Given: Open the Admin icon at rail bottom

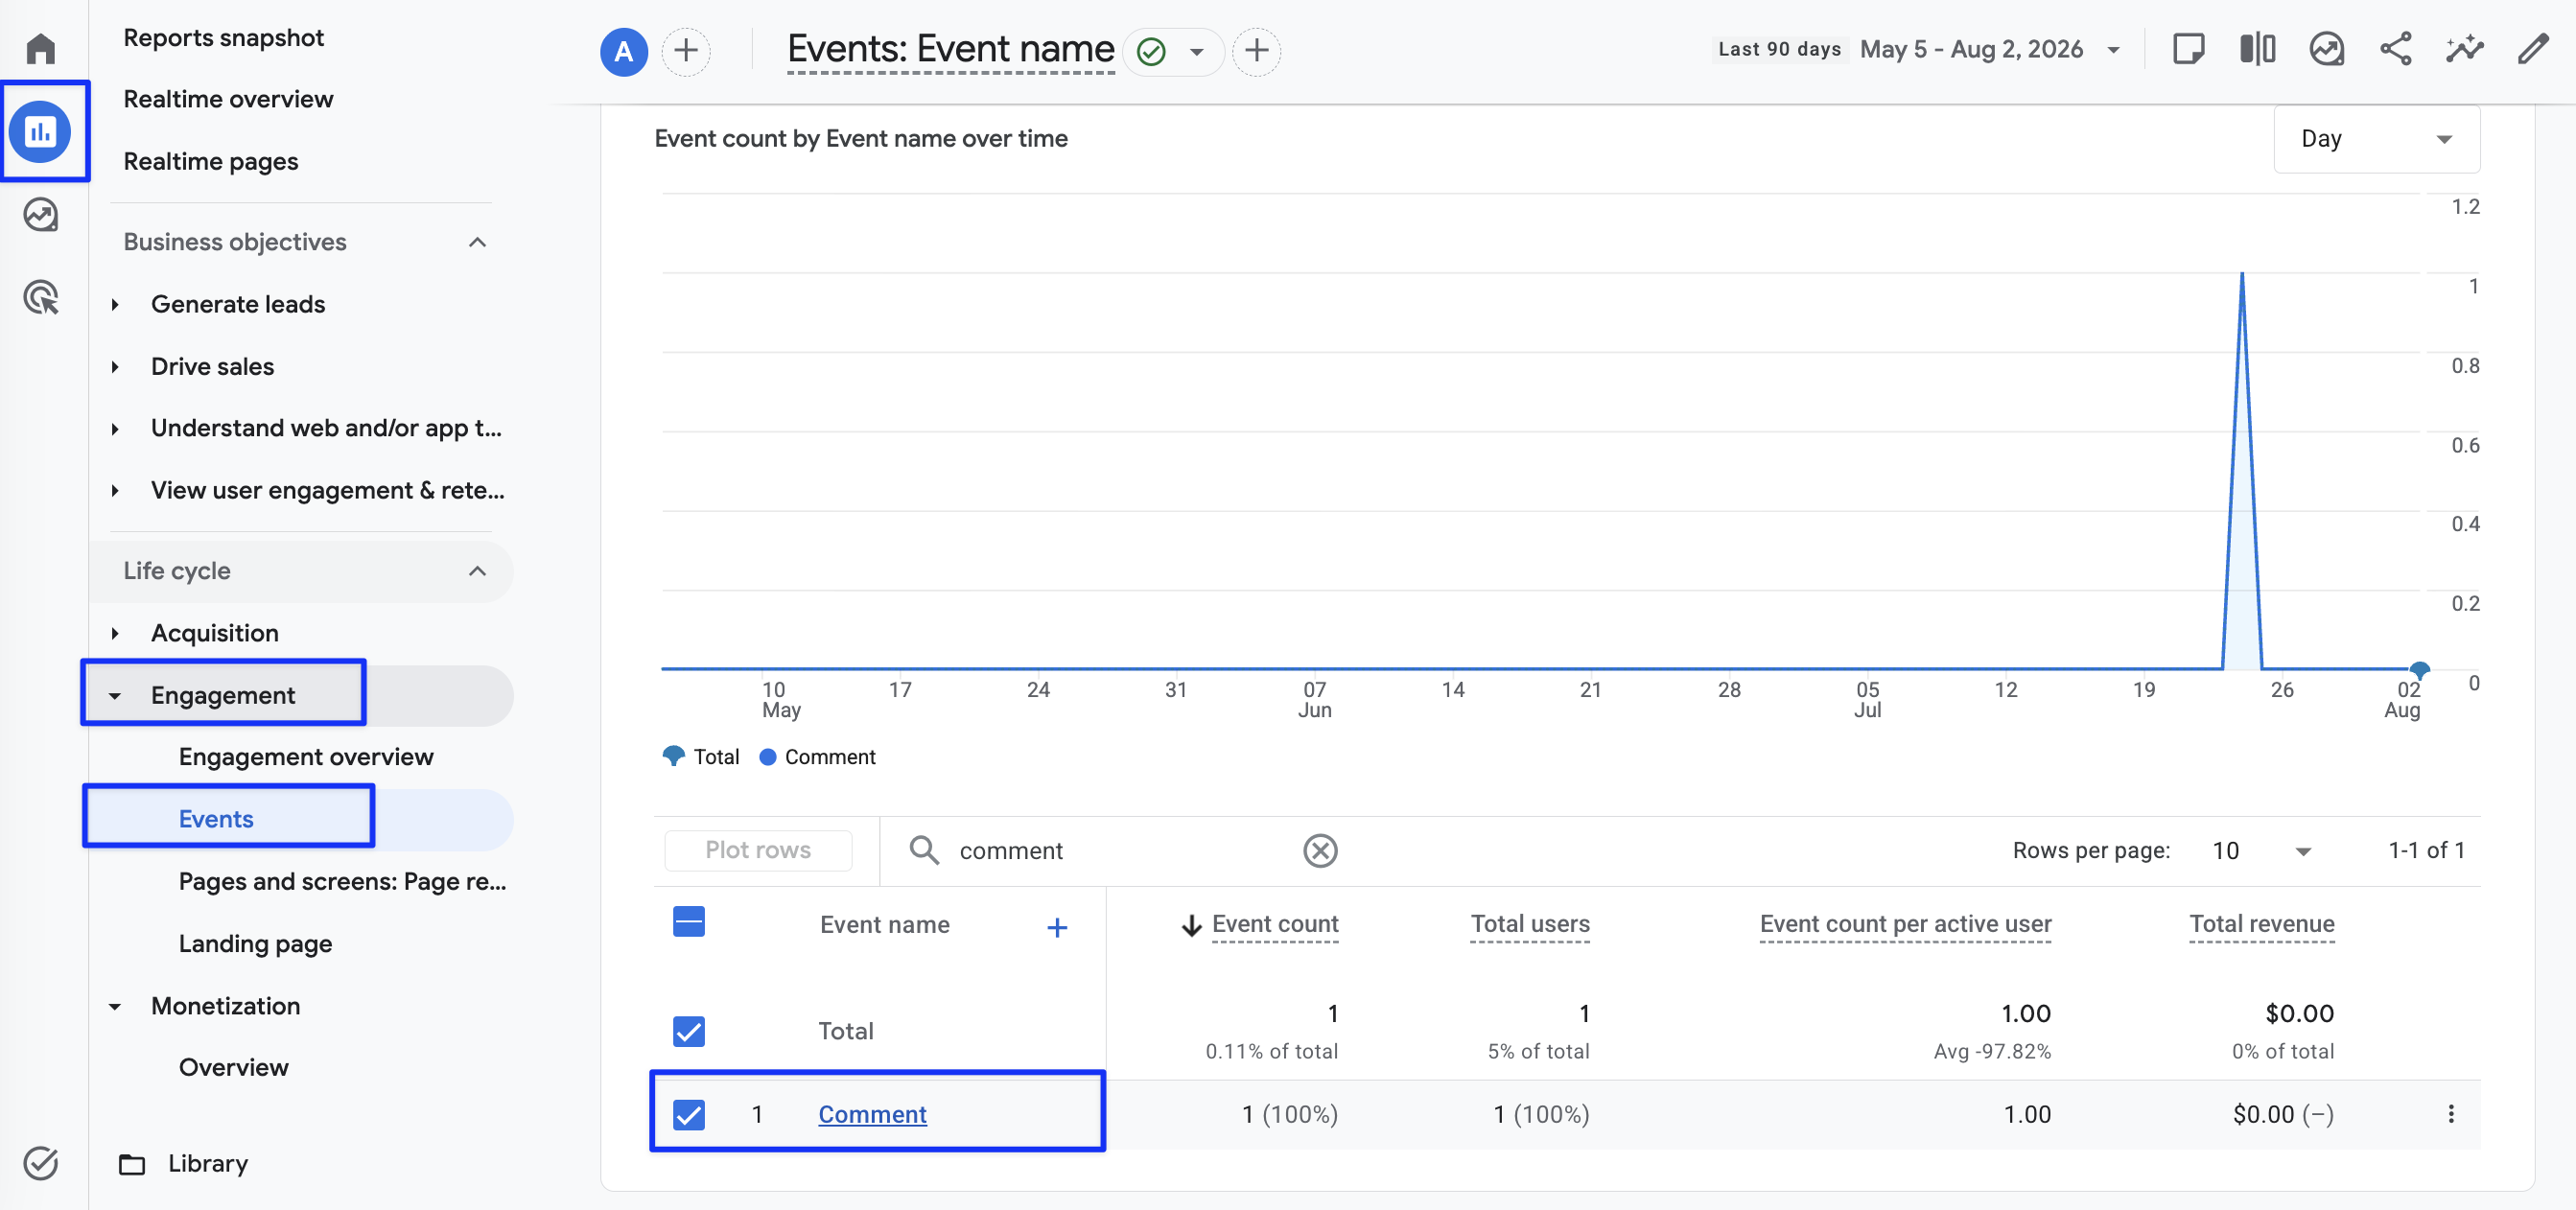Looking at the screenshot, I should [41, 1163].
